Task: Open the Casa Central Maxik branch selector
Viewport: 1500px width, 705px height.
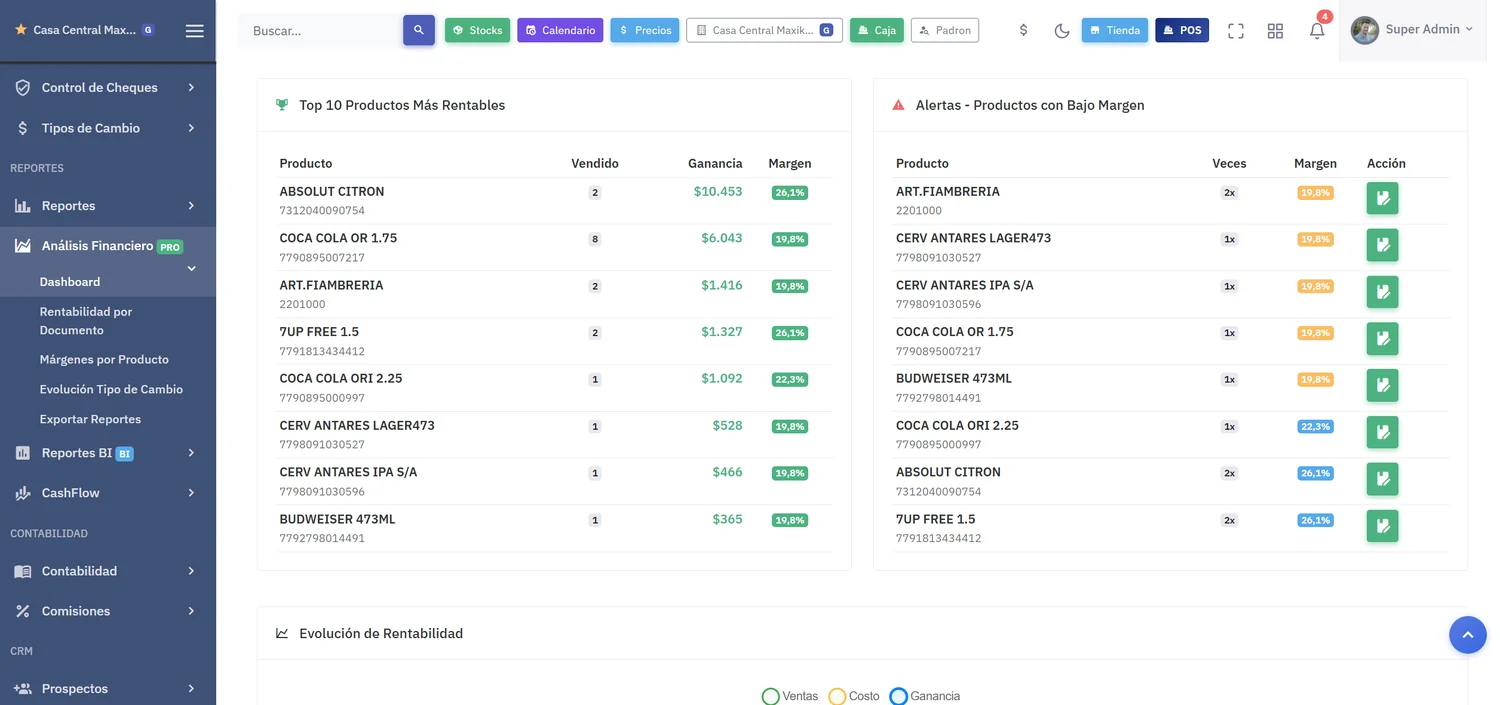Action: click(764, 30)
